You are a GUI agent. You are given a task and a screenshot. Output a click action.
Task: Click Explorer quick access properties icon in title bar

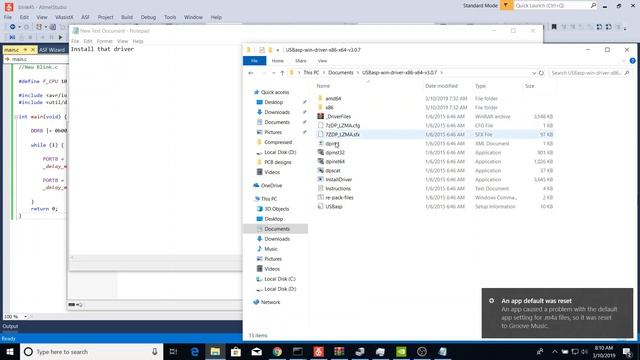coord(262,50)
